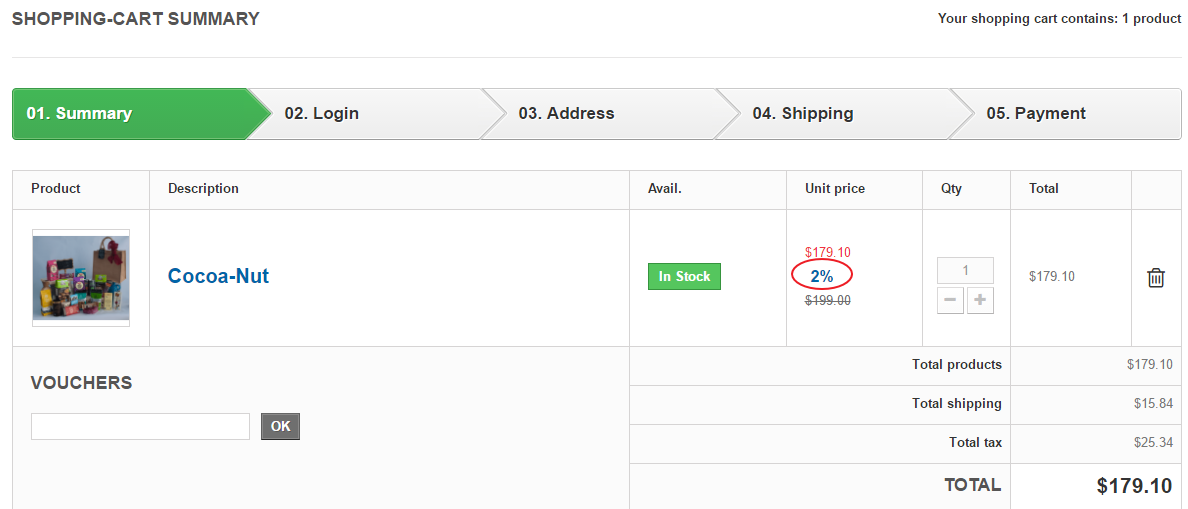The width and height of the screenshot is (1188, 509).
Task: Jump to the 05. Payment step
Action: point(1036,114)
